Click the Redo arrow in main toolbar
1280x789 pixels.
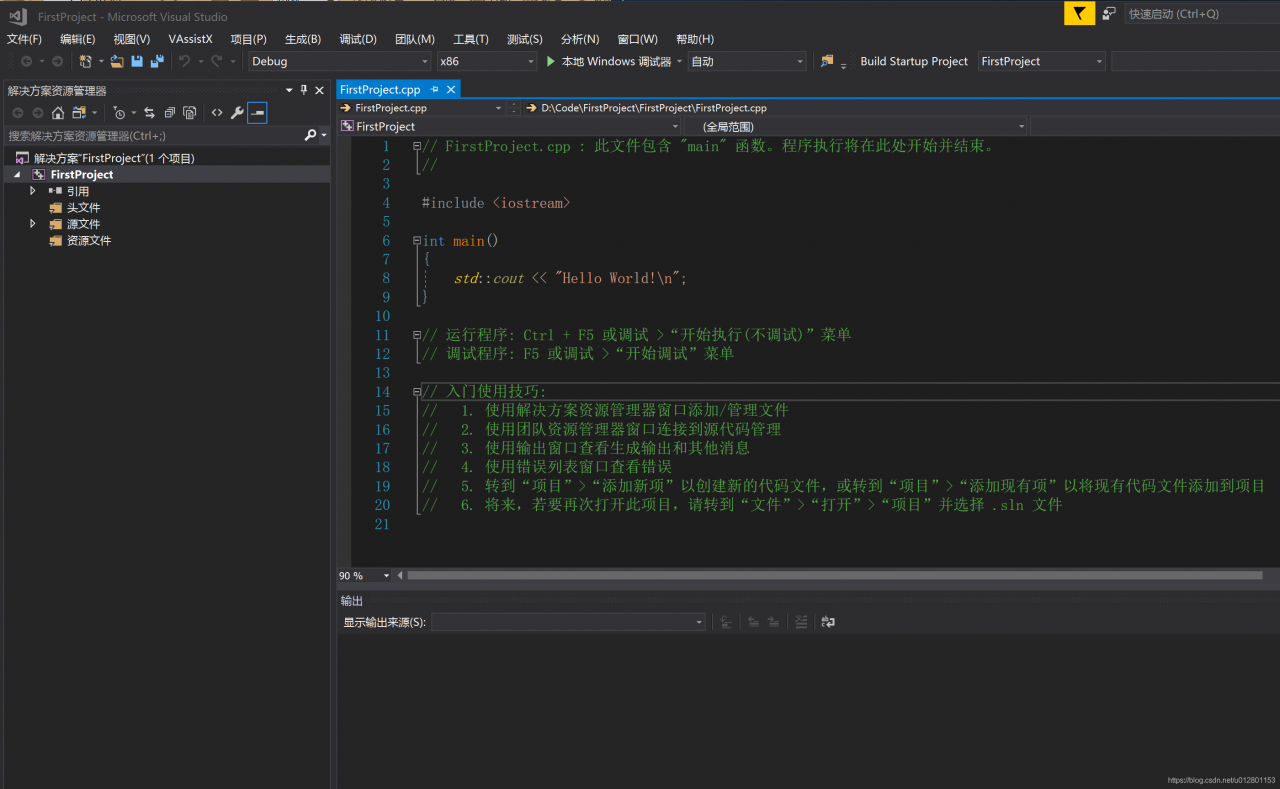216,61
